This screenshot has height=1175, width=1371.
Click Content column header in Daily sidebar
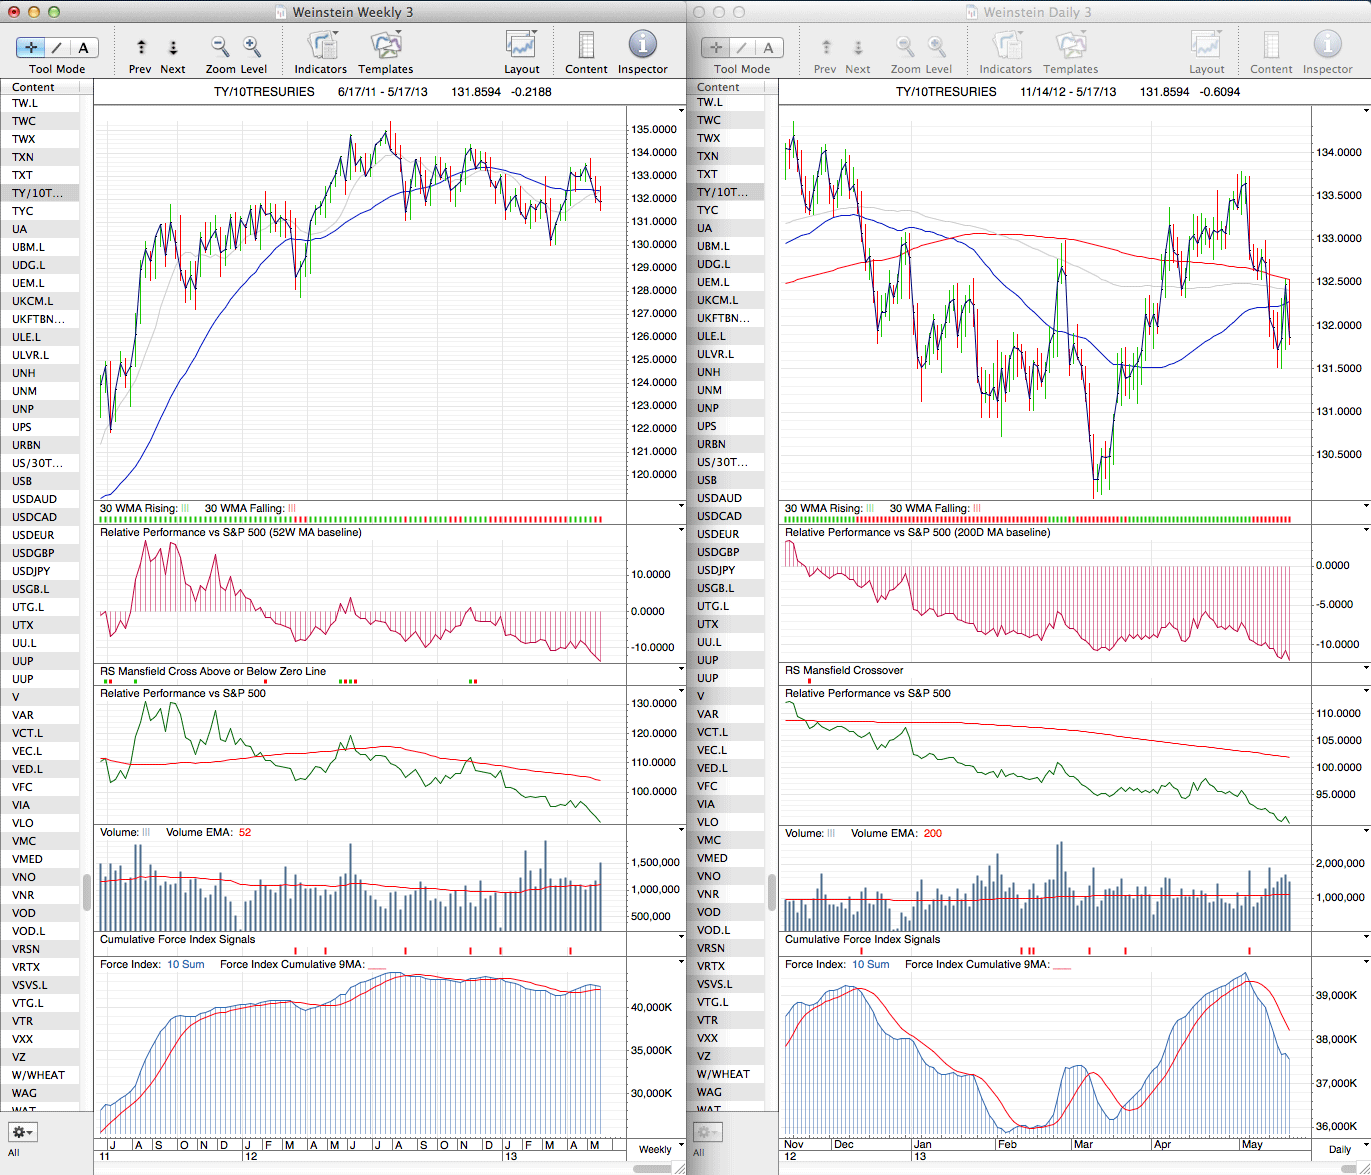pos(718,87)
